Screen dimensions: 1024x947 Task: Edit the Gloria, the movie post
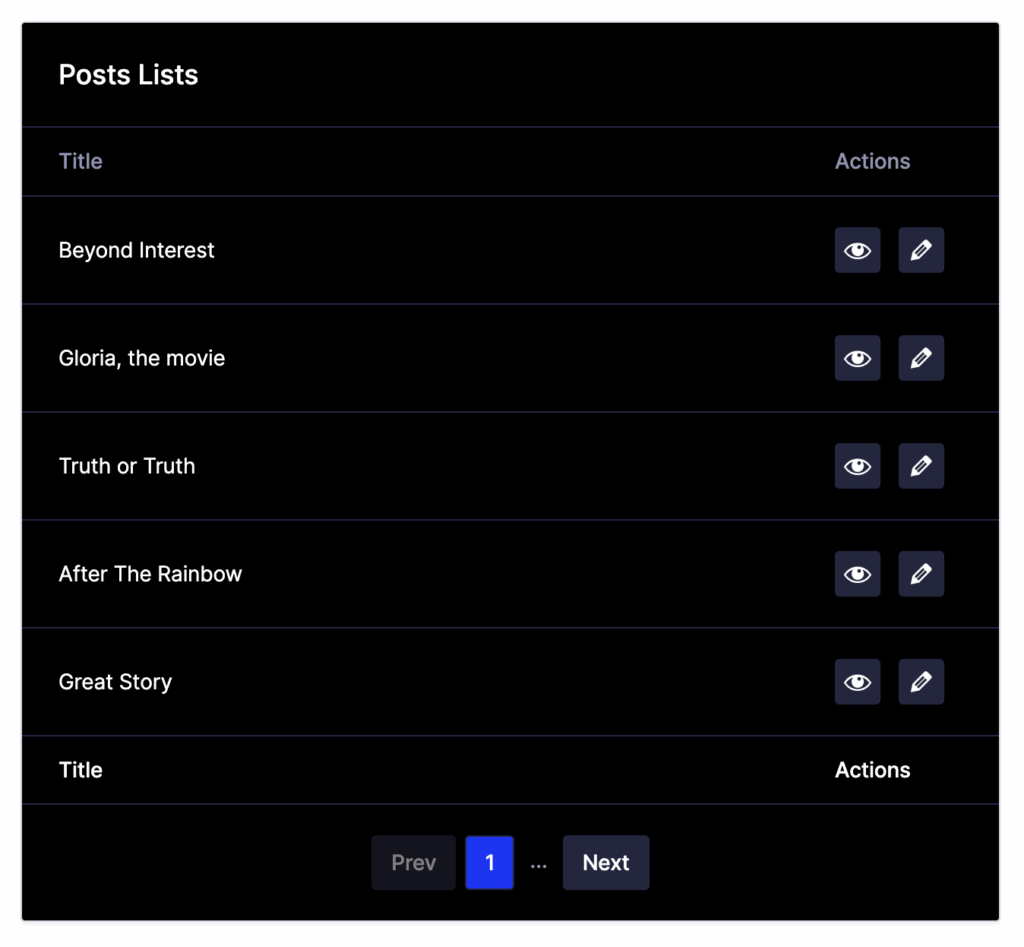[x=921, y=358]
